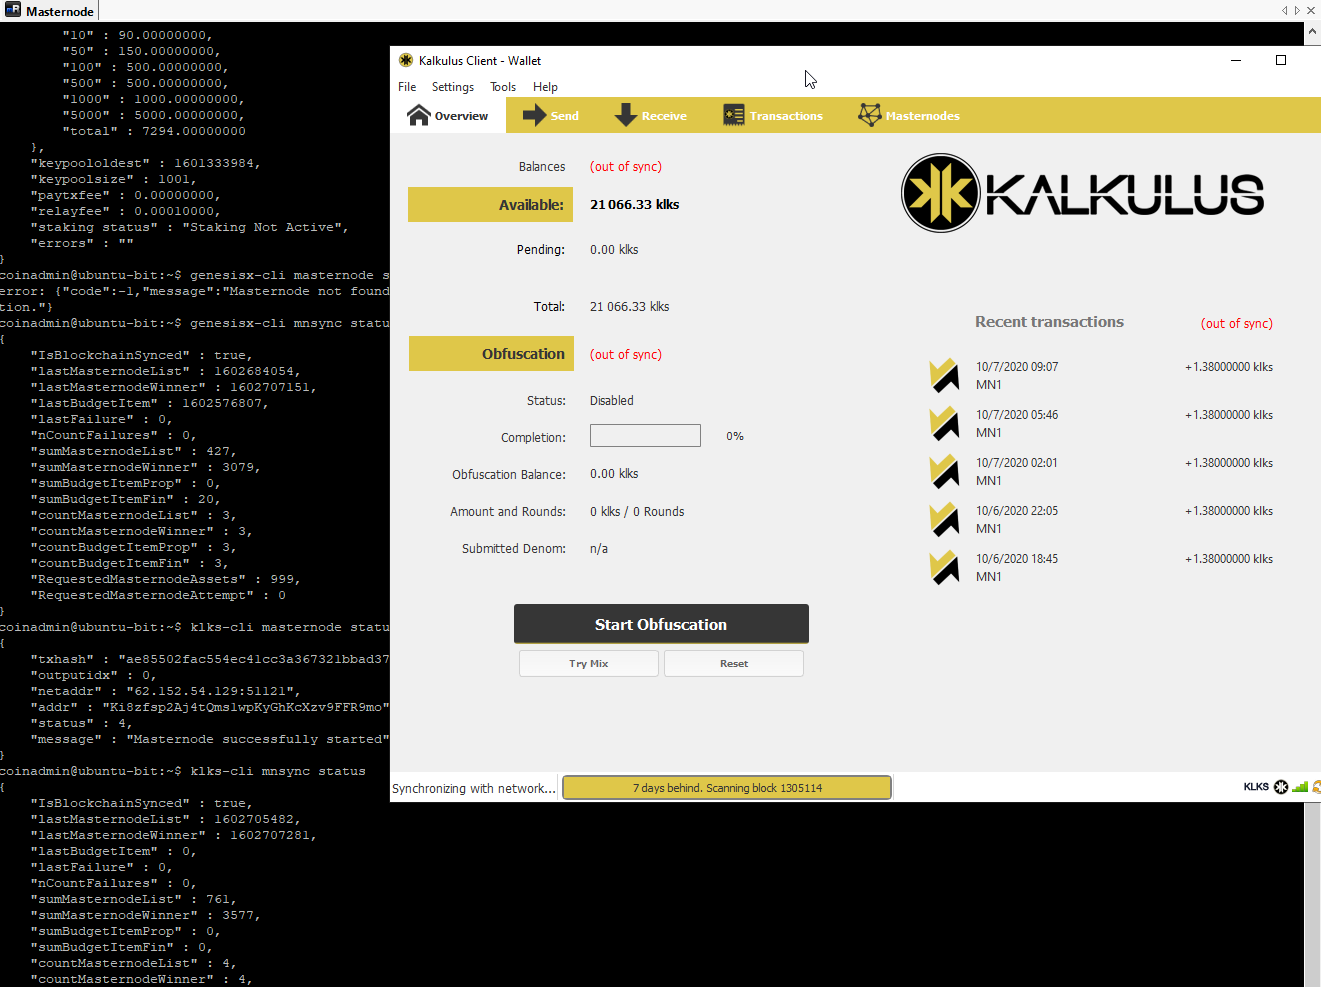Select the 10/6/2020 22:05 transaction date
The width and height of the screenshot is (1321, 987).
click(1017, 511)
